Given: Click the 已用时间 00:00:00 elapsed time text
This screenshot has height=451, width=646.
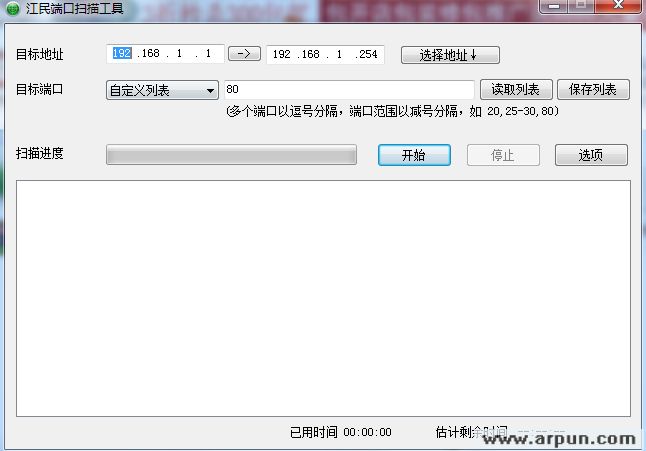Looking at the screenshot, I should pyautogui.click(x=341, y=432).
